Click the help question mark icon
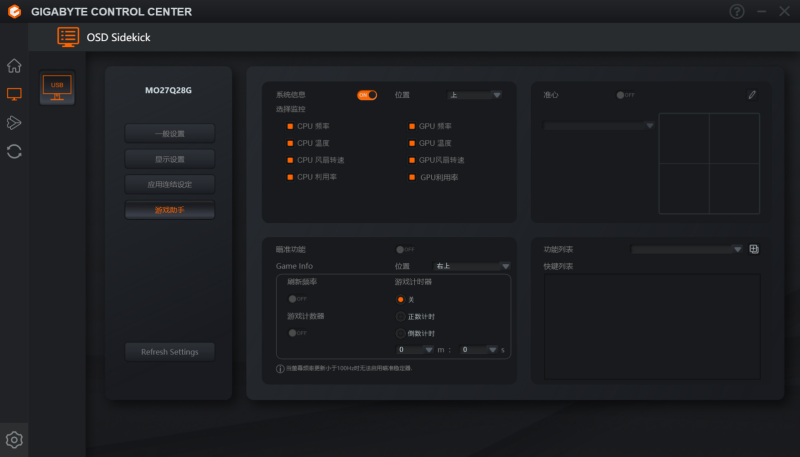This screenshot has width=800, height=457. pos(737,12)
